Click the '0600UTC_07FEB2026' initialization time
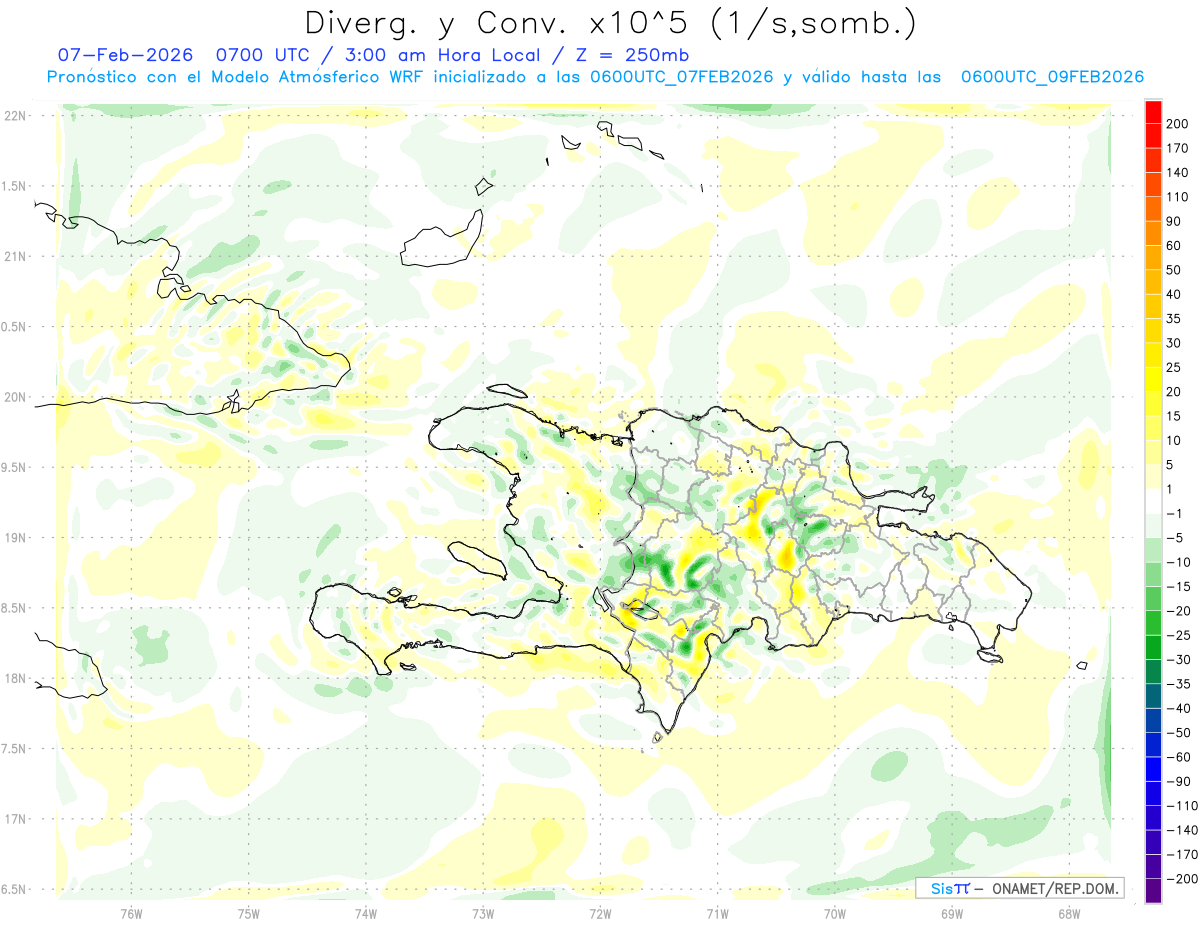 (x=682, y=77)
